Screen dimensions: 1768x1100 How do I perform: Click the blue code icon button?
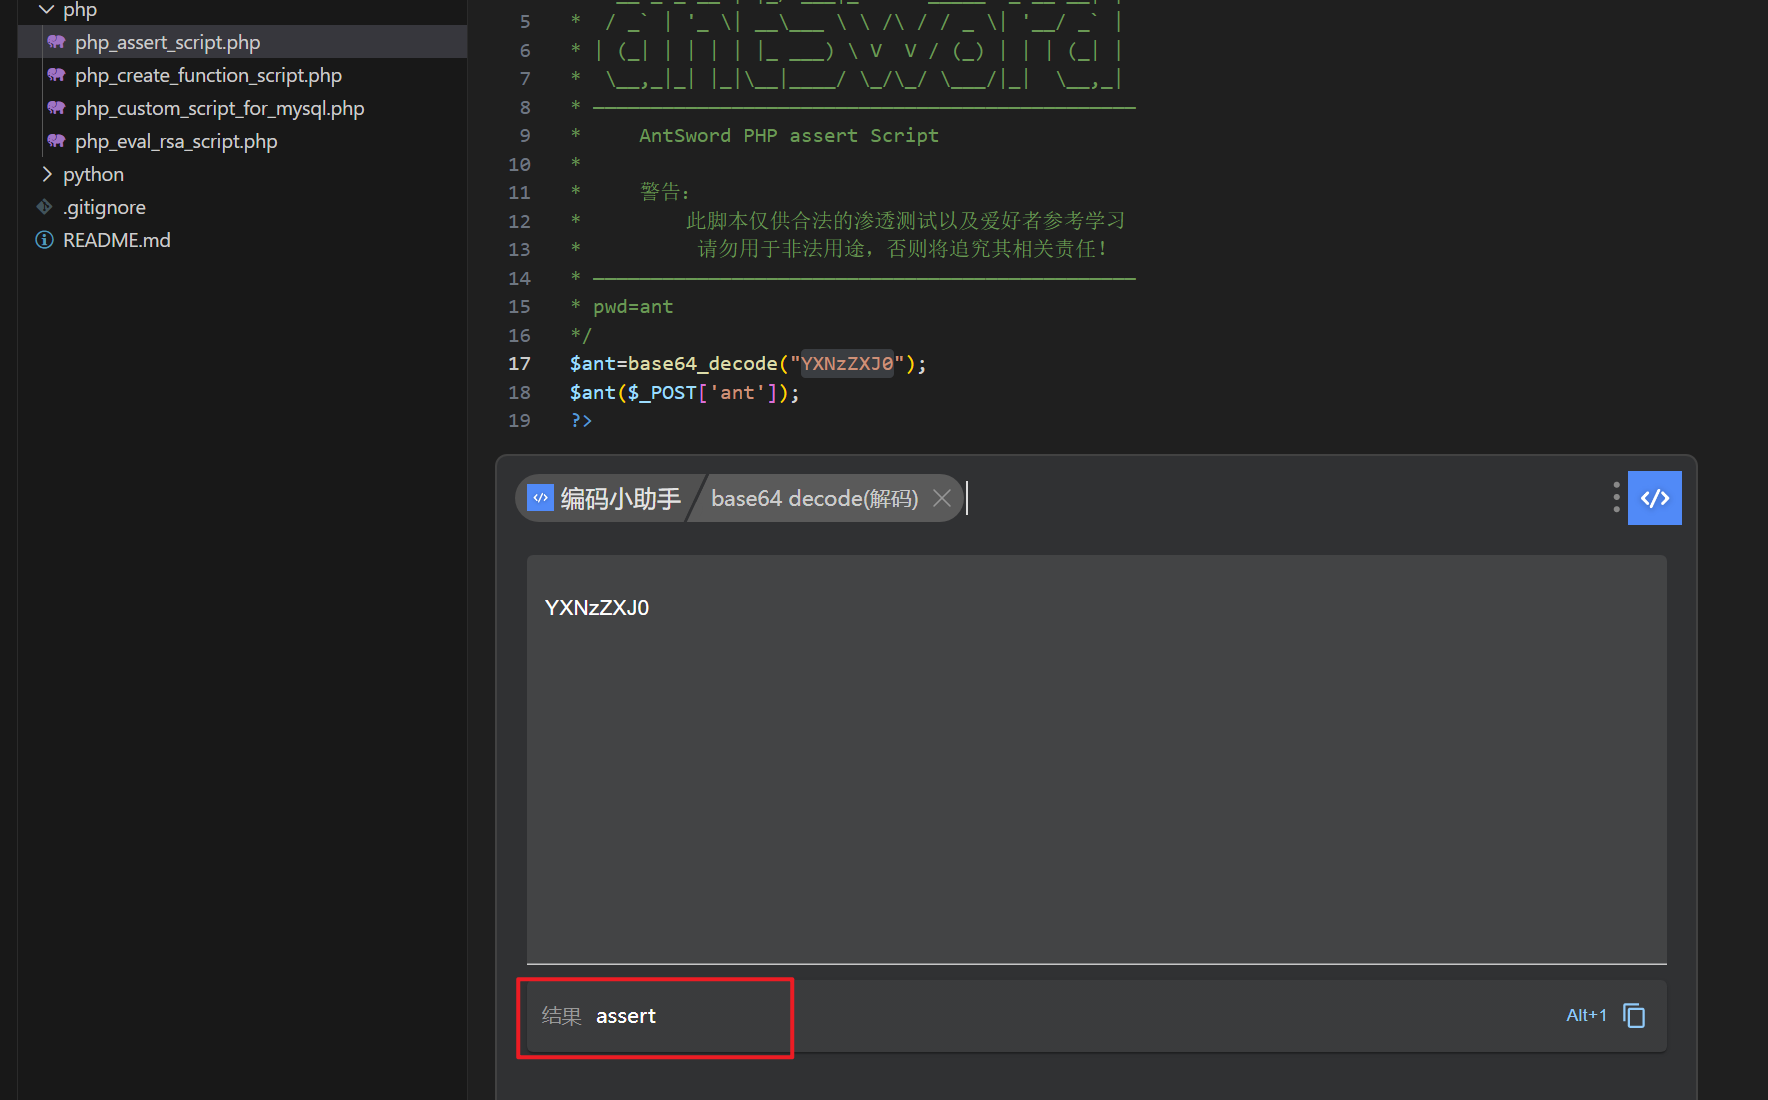1654,498
